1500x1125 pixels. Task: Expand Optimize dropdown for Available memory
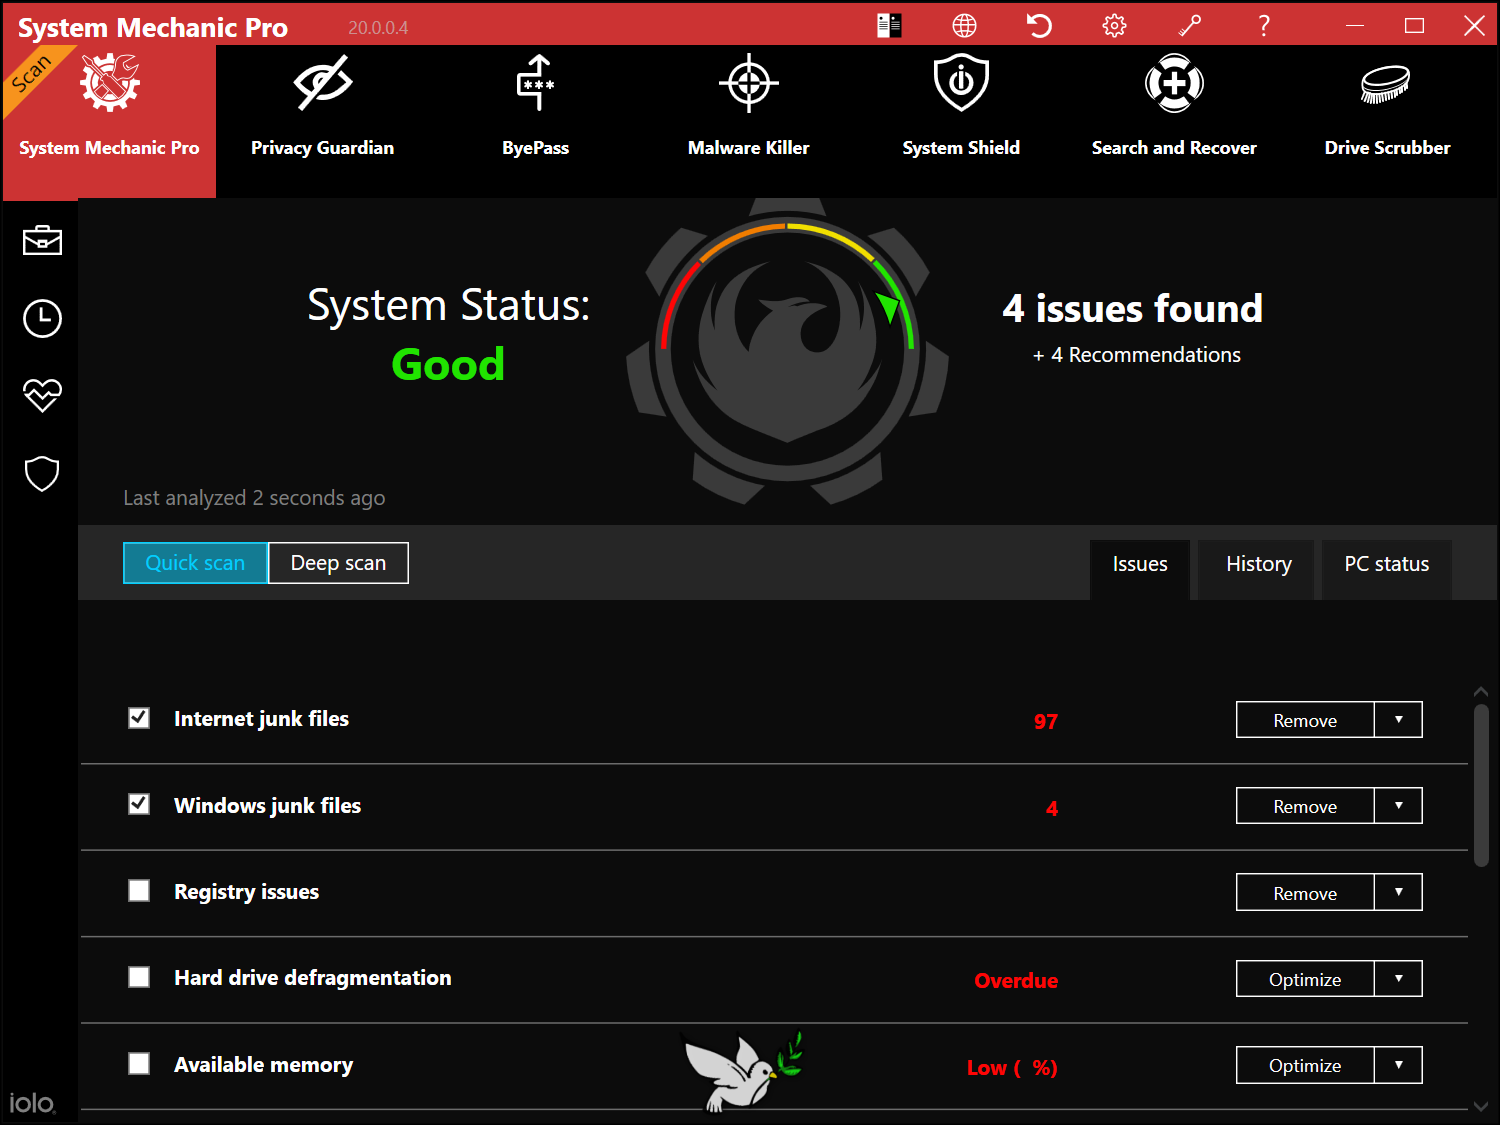click(x=1398, y=1066)
